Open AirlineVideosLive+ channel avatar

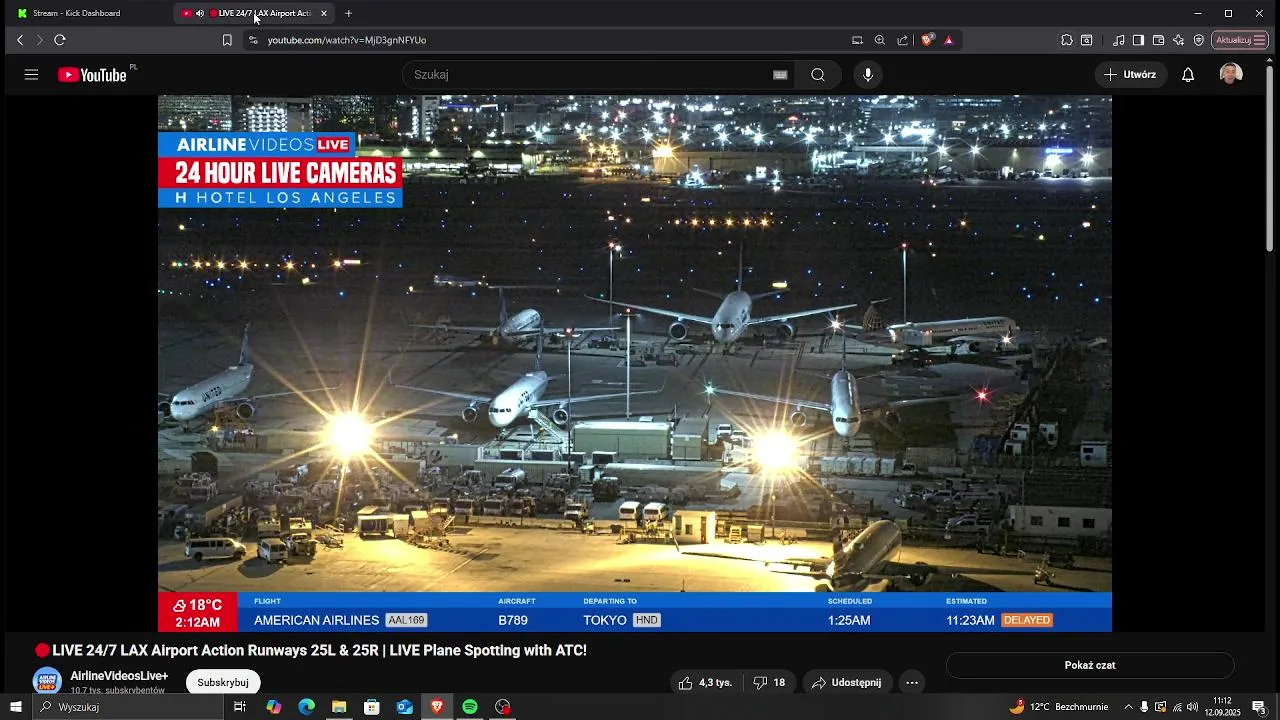[x=47, y=682]
